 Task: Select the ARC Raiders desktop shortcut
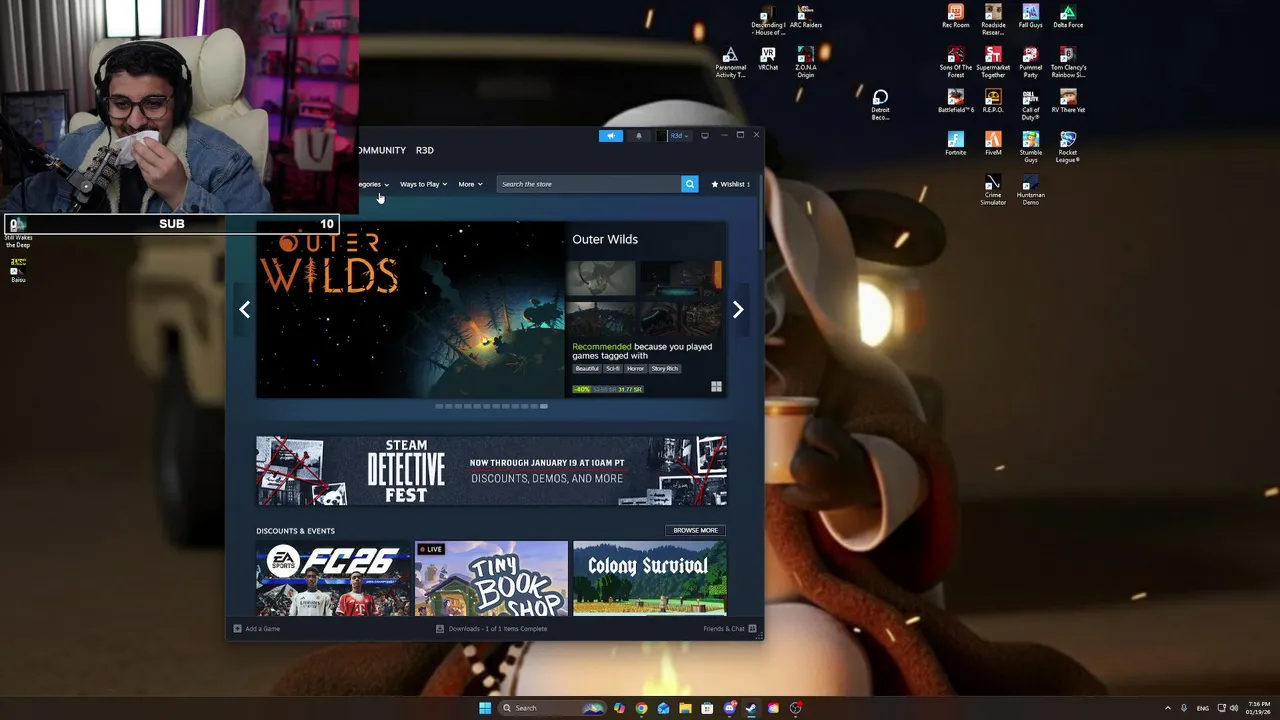click(806, 17)
